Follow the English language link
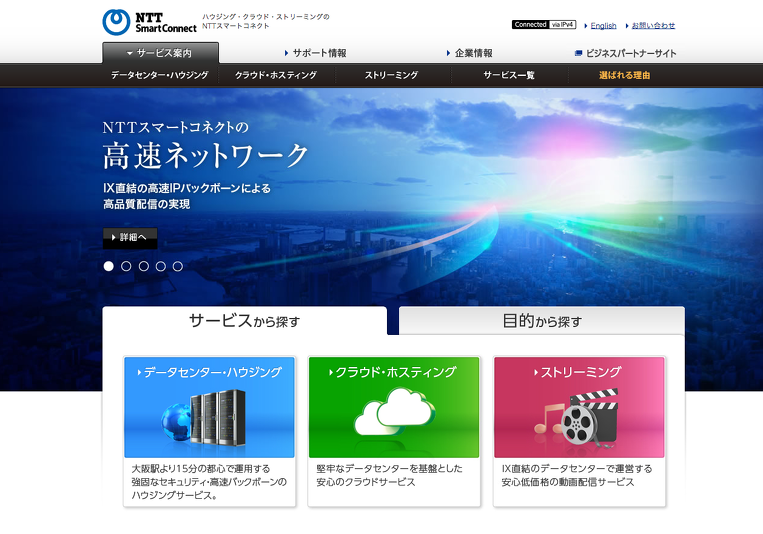 [603, 25]
